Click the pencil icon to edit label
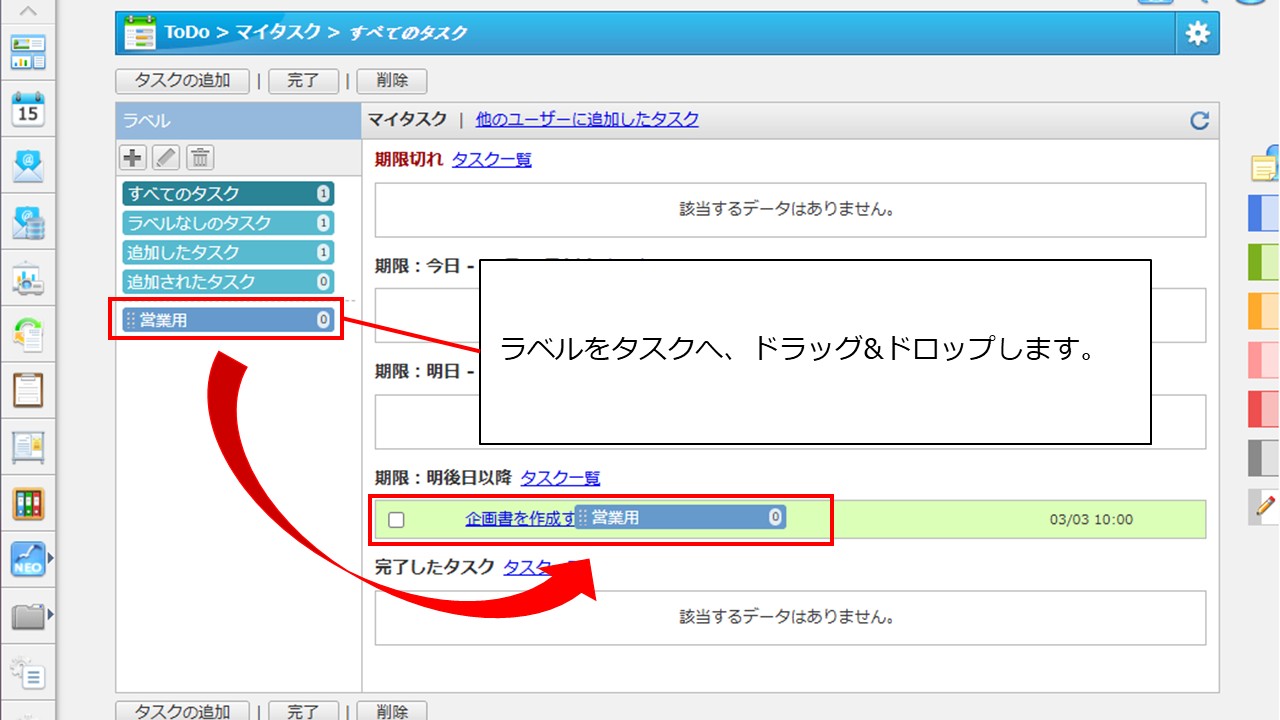 click(167, 157)
